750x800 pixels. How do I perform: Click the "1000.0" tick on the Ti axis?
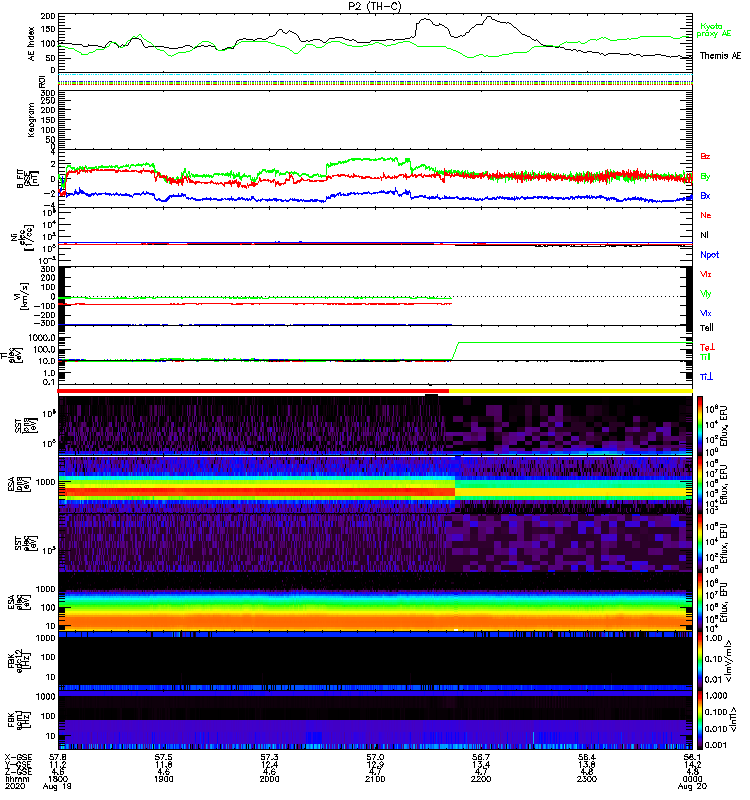[x=42, y=338]
